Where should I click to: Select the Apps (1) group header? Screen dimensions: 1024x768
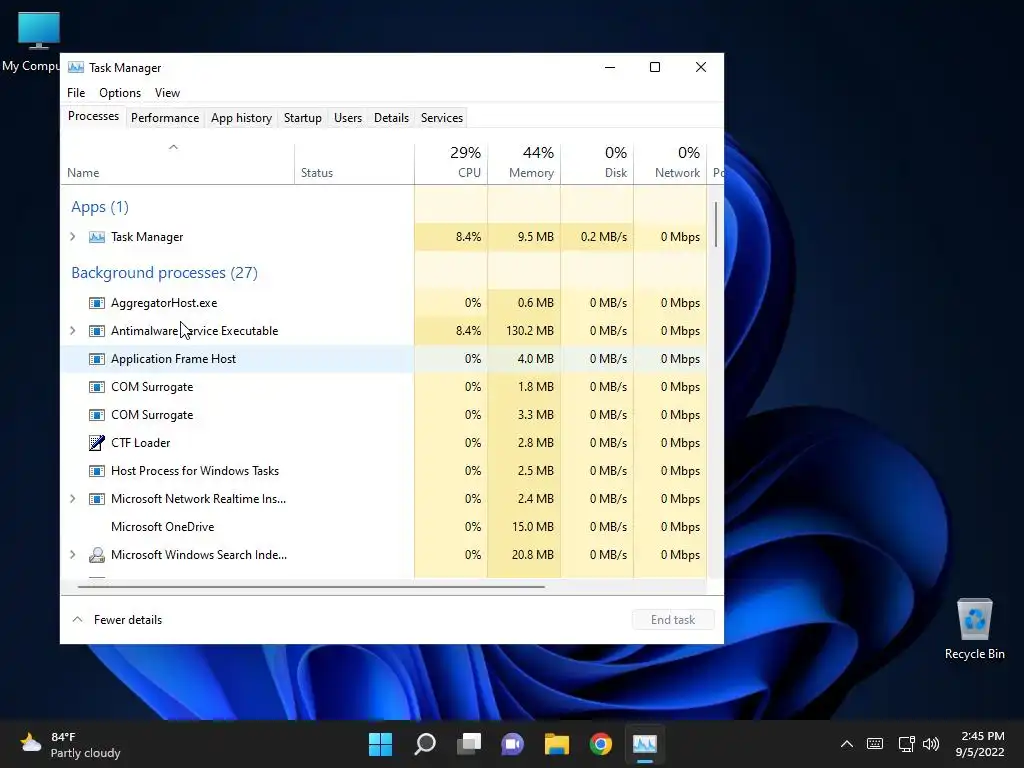coord(100,207)
